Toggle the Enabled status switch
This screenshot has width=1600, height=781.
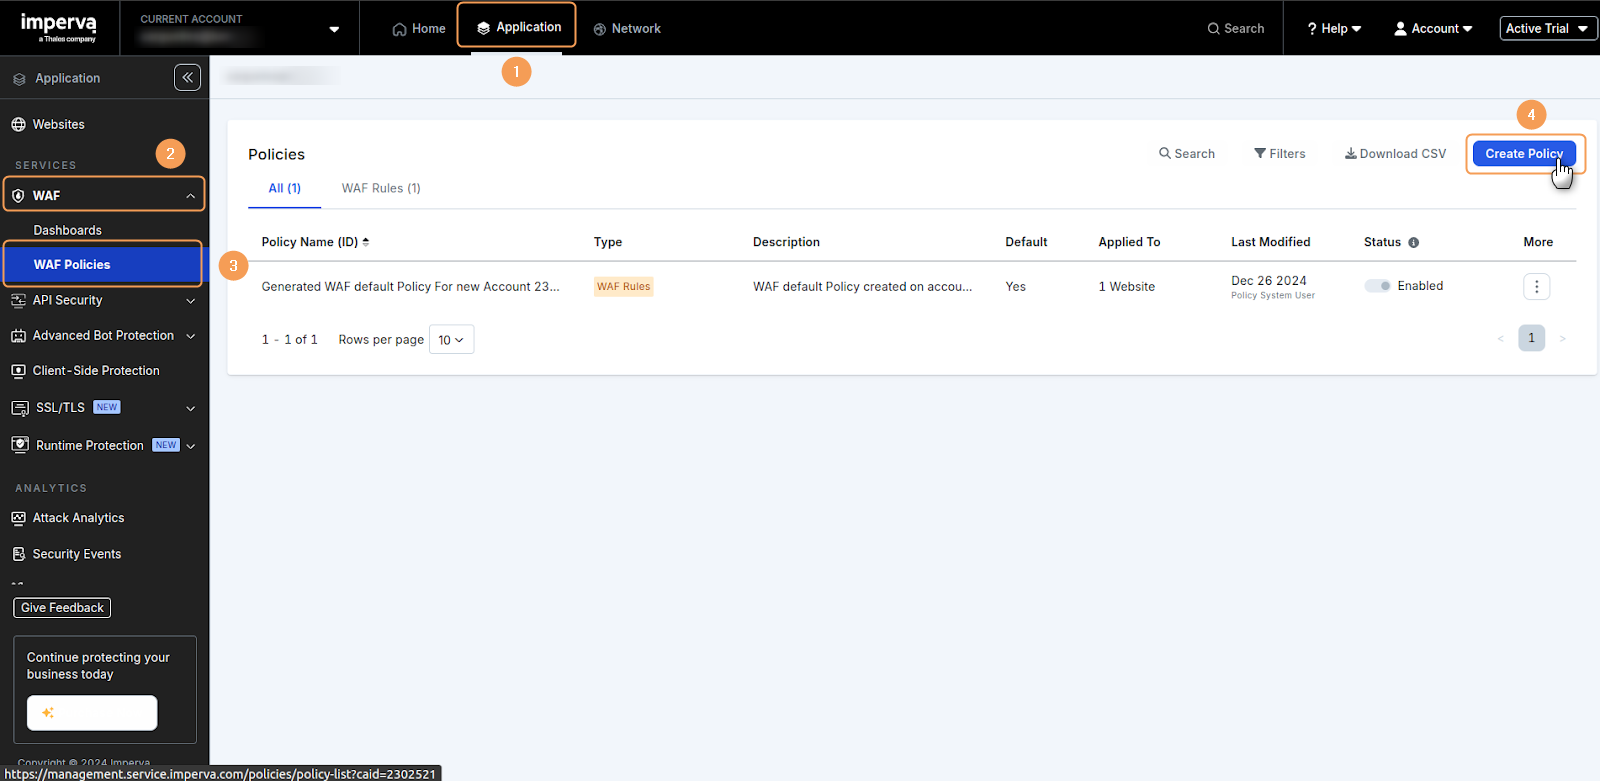[x=1378, y=286]
